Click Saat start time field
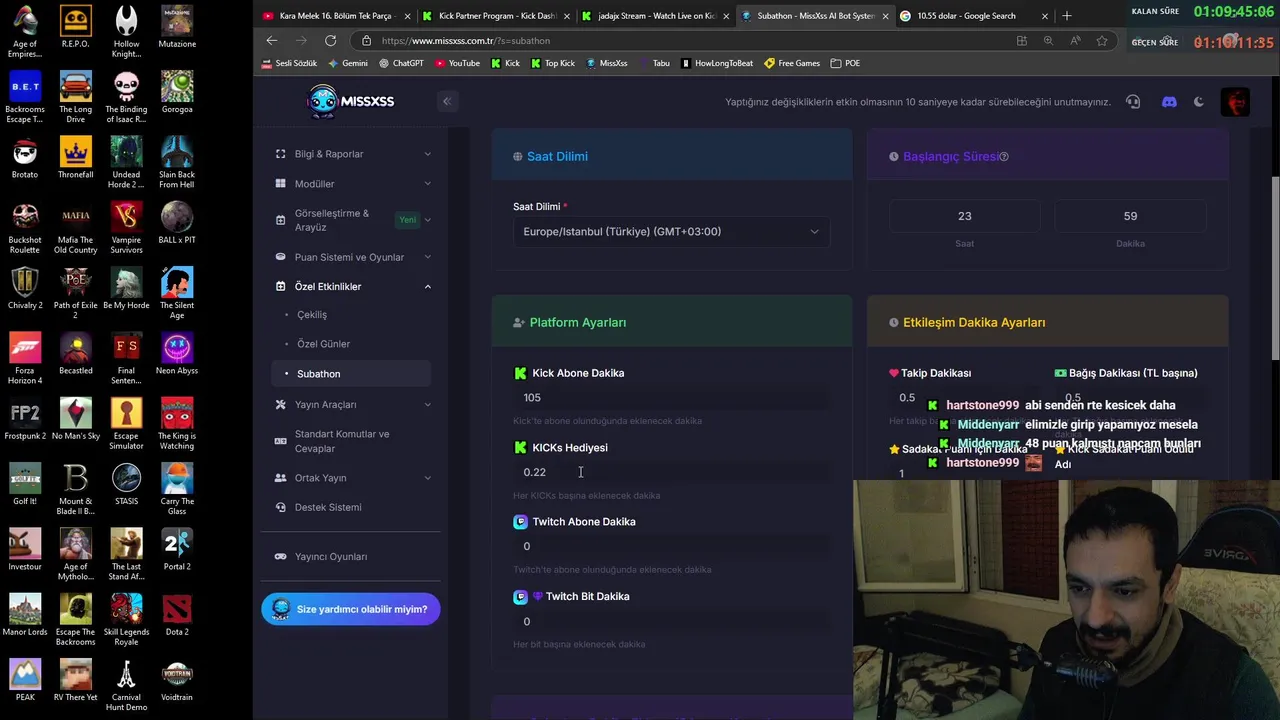Screen dimensions: 1280x720 [x=964, y=216]
